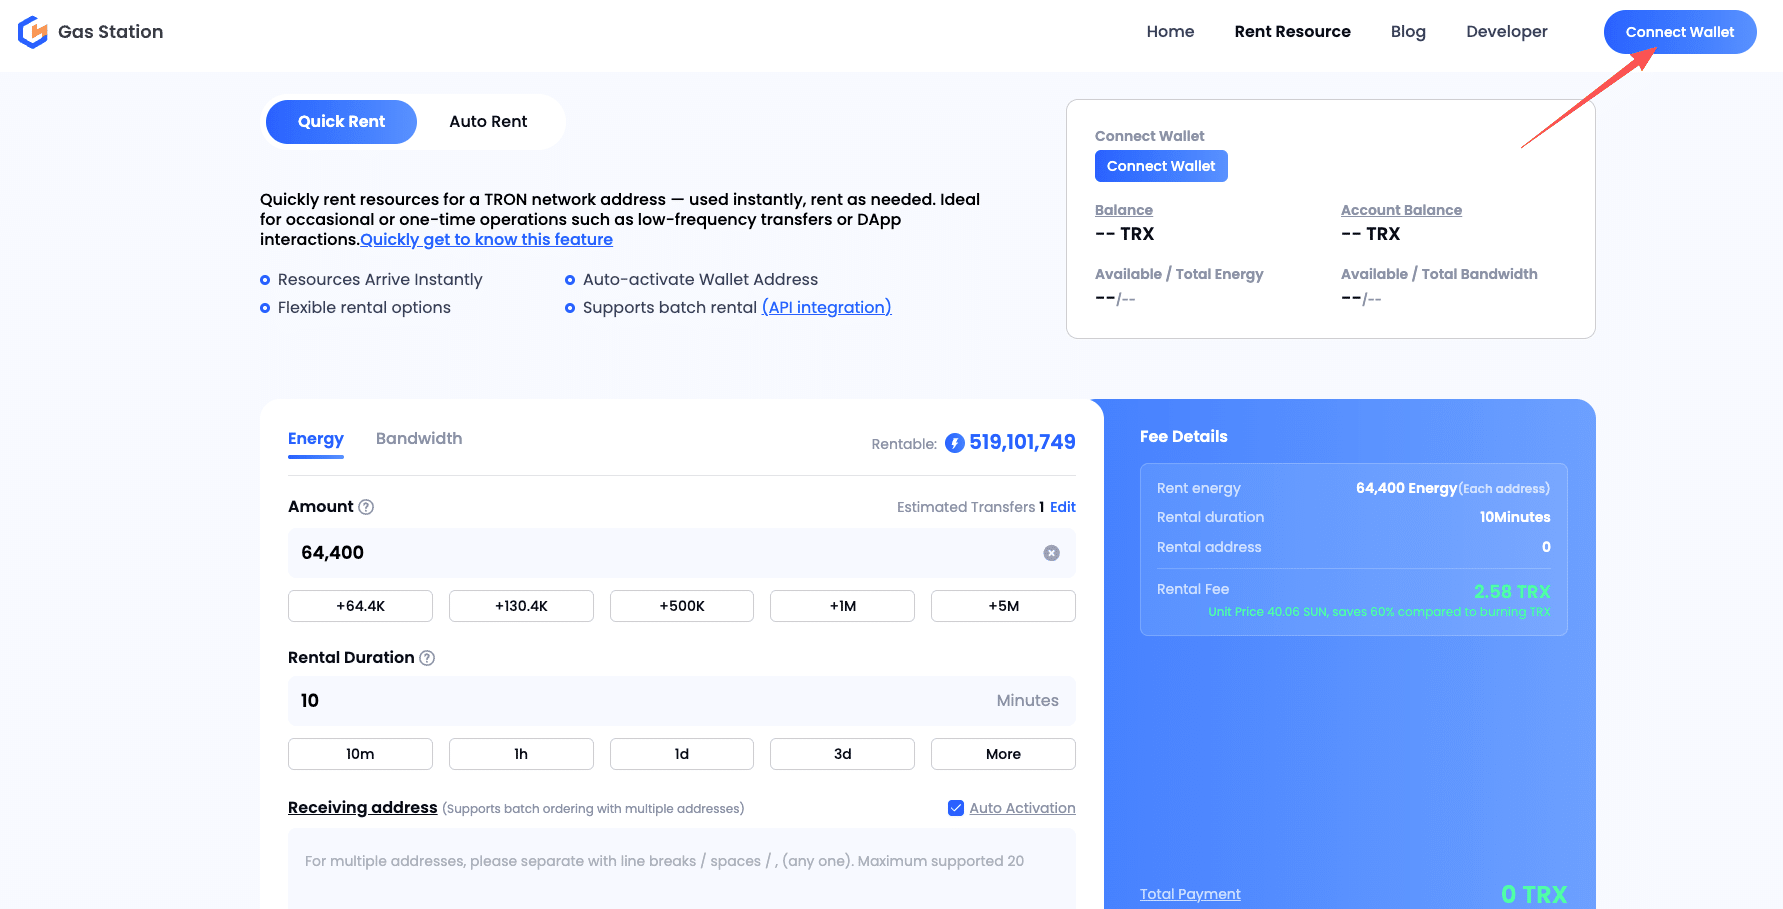Click the '0 TRX' total payment value
This screenshot has width=1783, height=909.
click(1534, 894)
